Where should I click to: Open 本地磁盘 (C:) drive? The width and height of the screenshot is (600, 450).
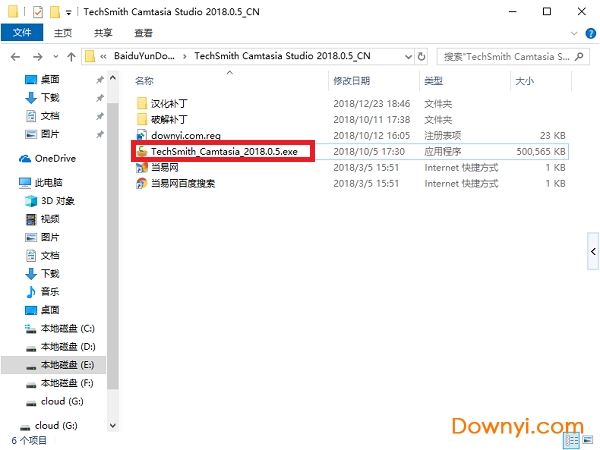pyautogui.click(x=67, y=328)
